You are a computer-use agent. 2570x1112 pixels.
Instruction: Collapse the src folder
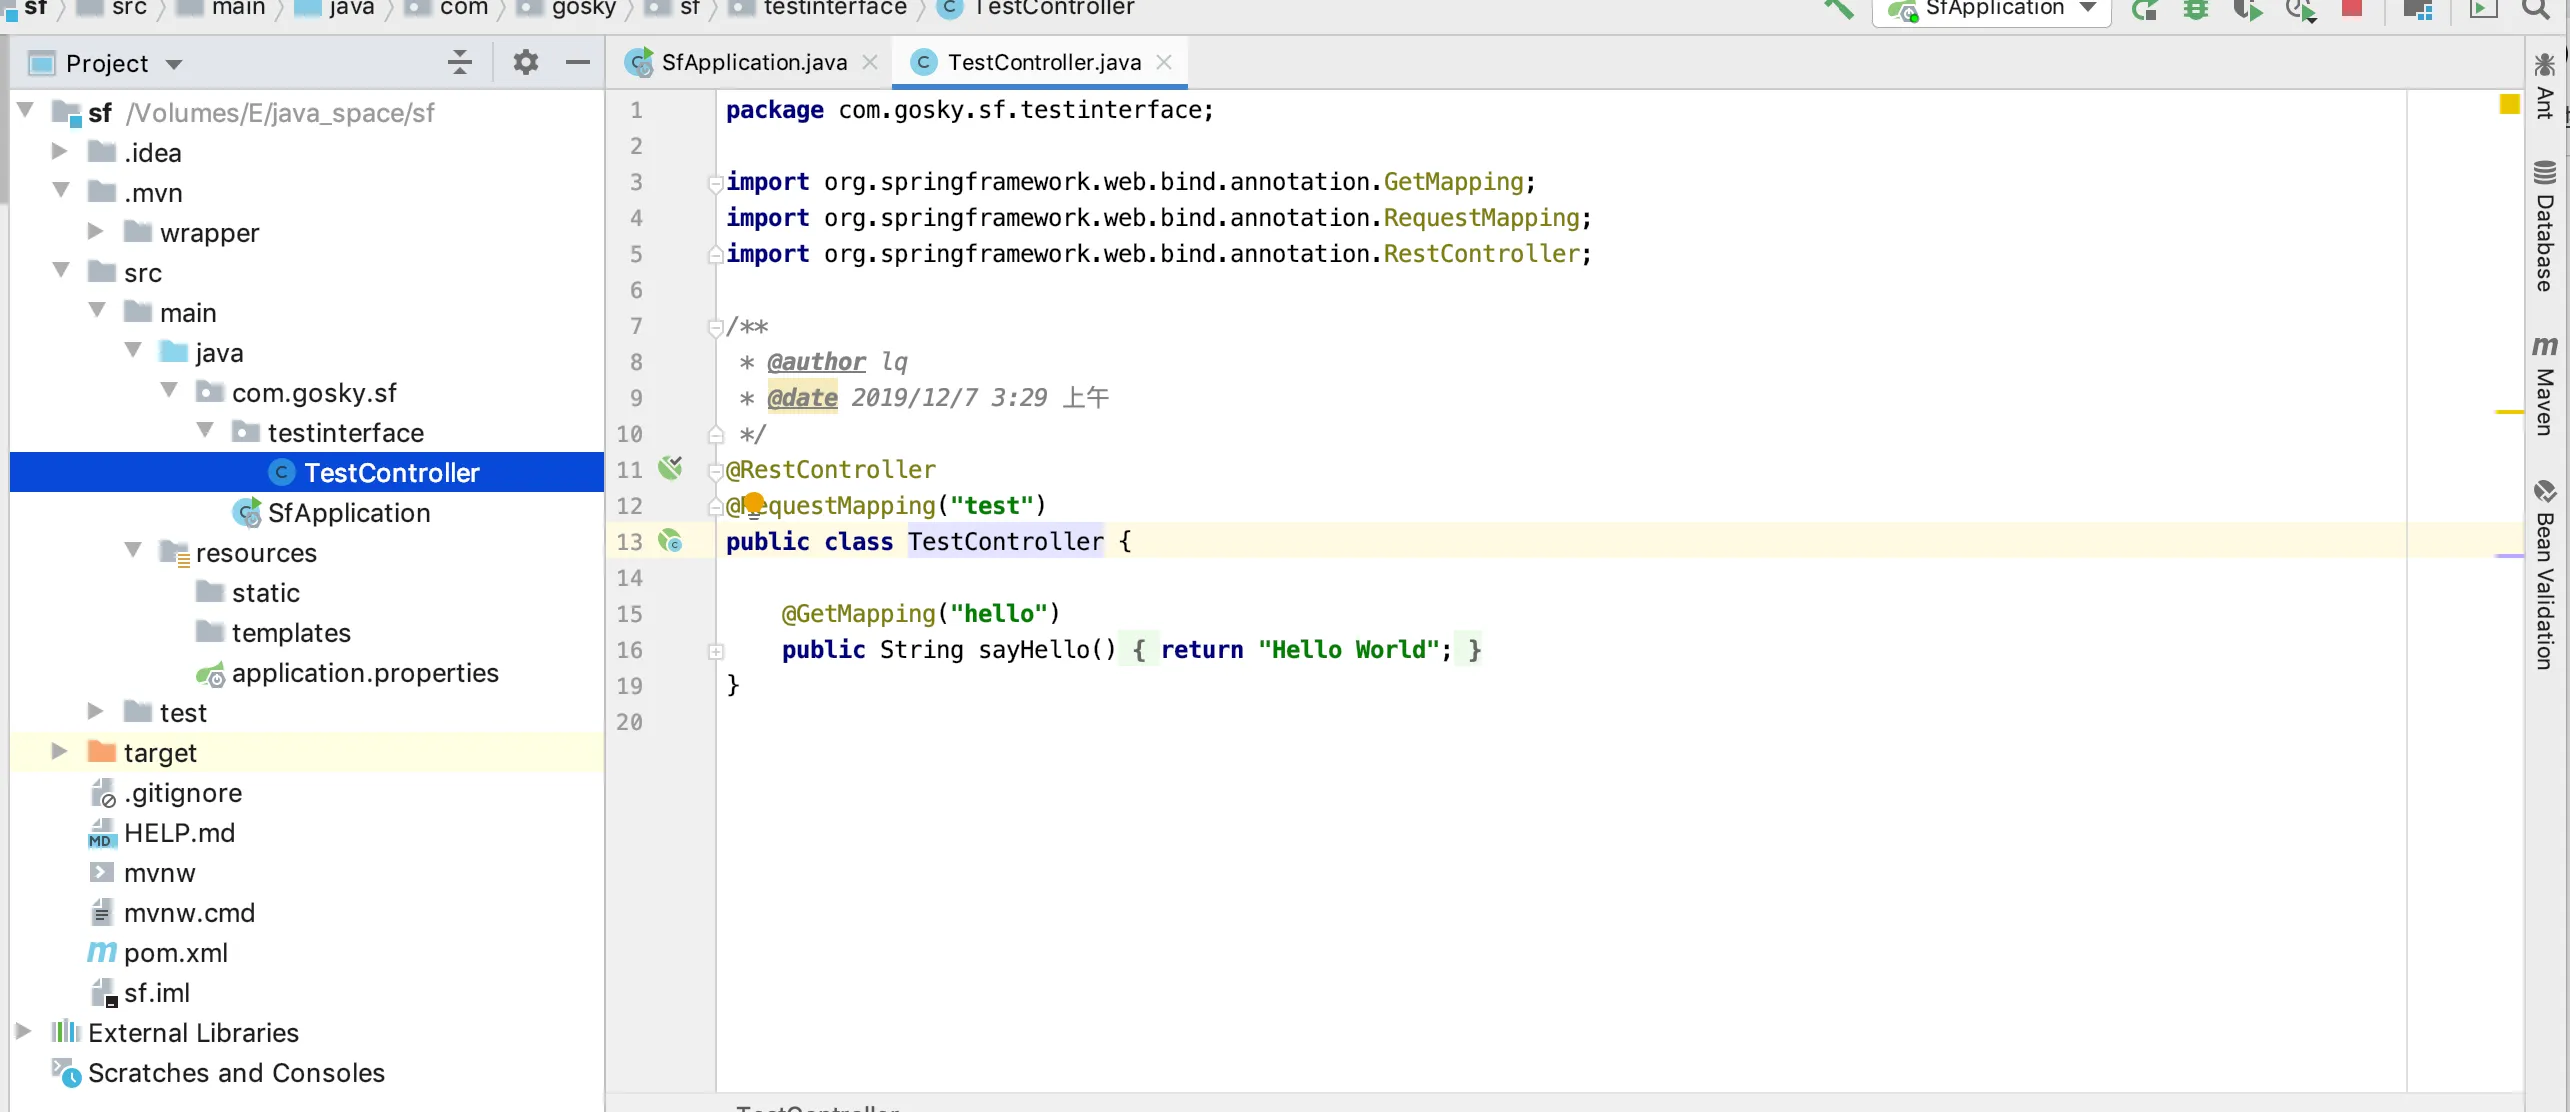(61, 270)
